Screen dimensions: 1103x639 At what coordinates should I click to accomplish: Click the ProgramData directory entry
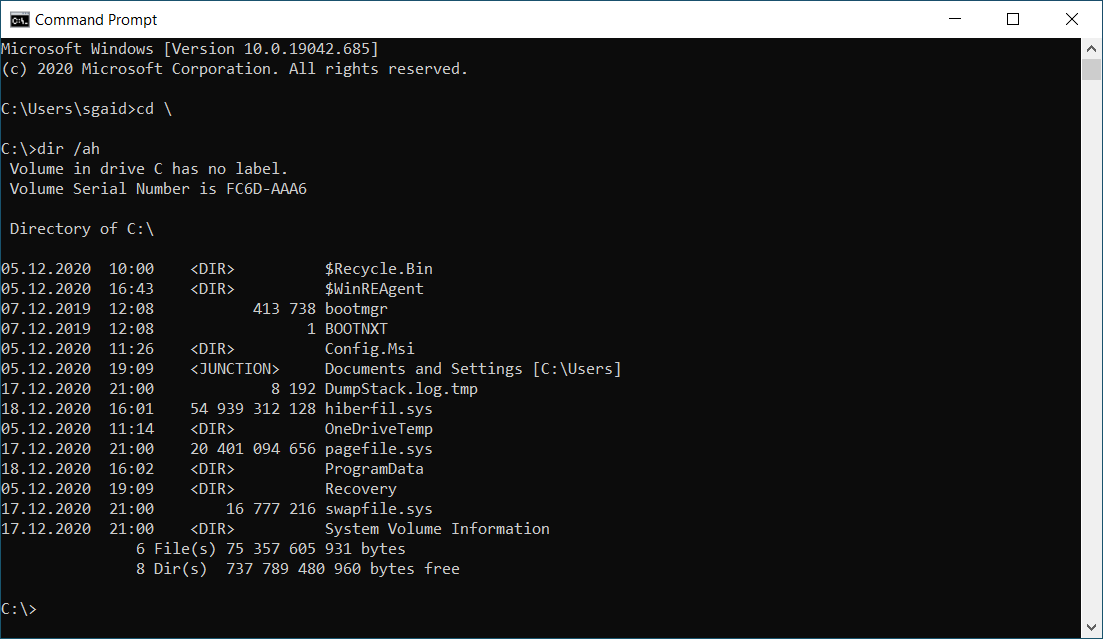click(x=373, y=469)
